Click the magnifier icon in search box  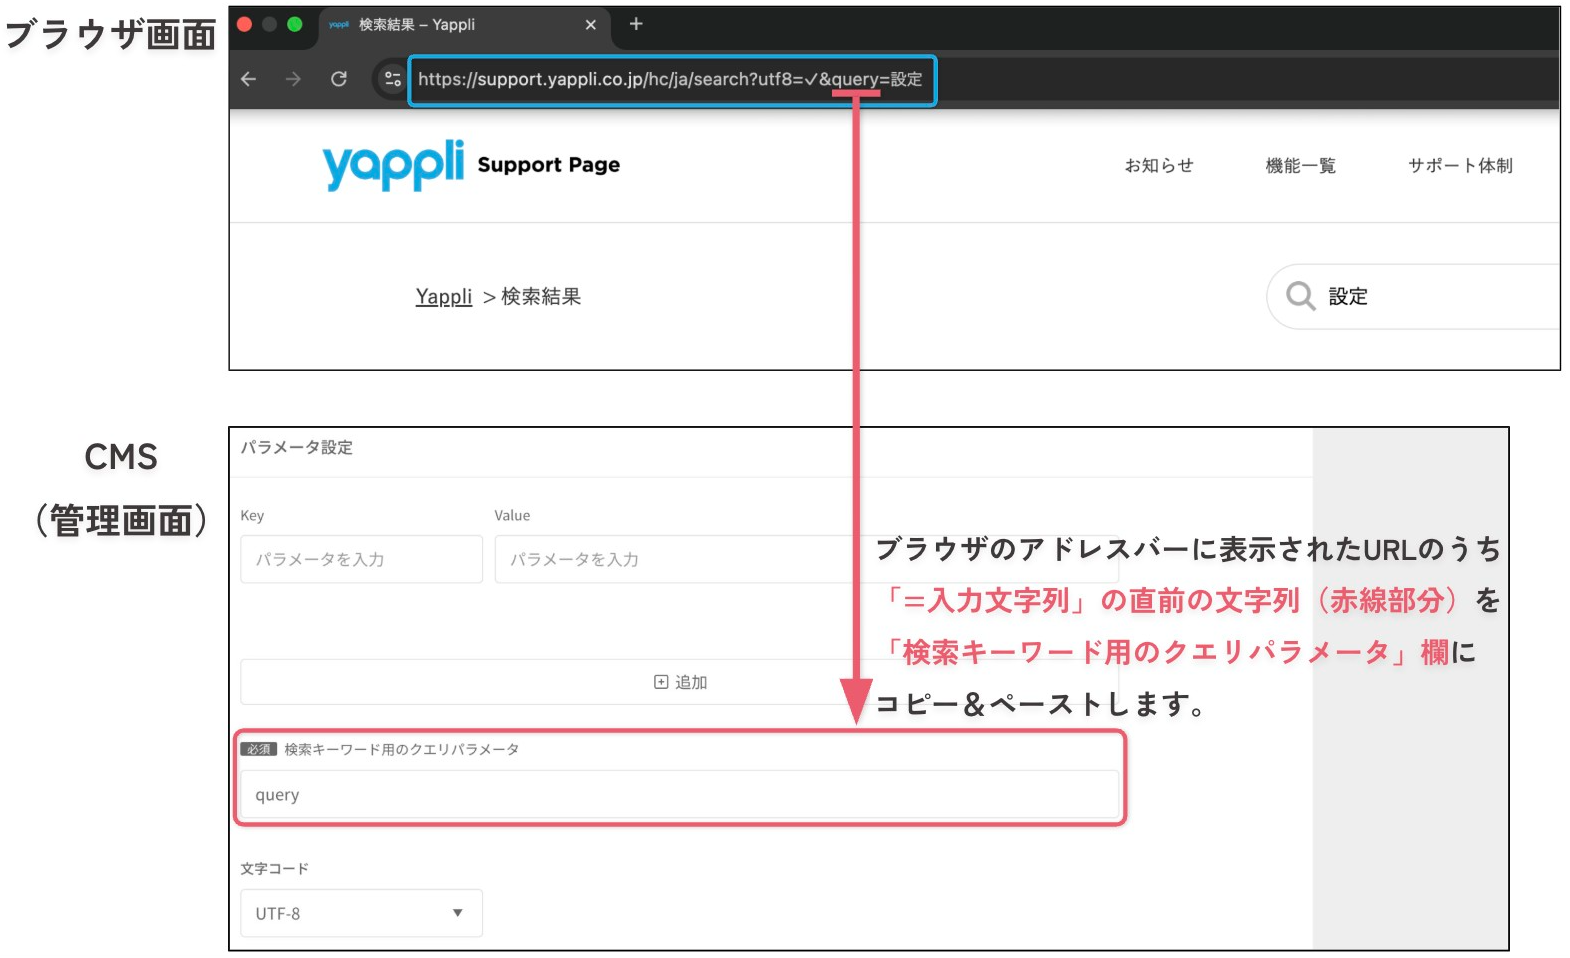coord(1300,296)
